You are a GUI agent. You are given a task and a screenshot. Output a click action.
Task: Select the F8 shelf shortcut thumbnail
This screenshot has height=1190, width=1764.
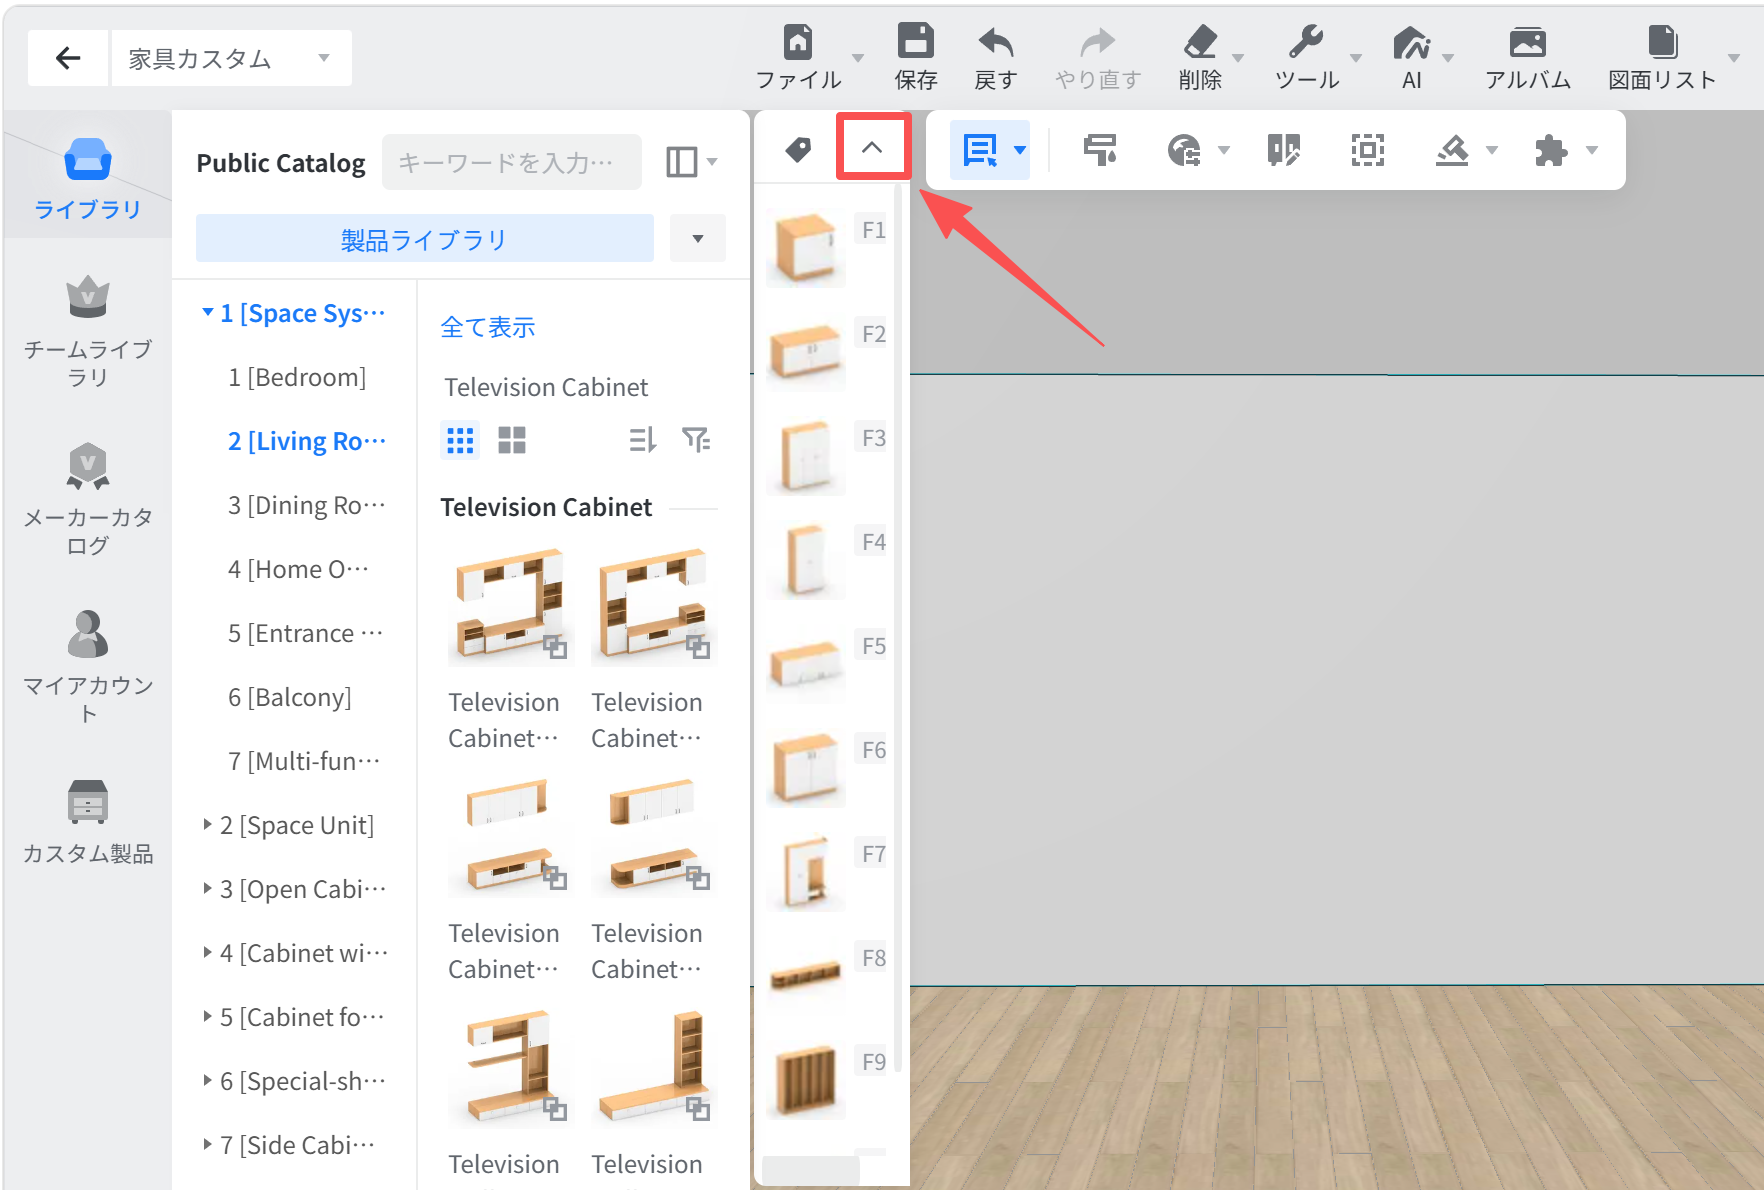pyautogui.click(x=806, y=976)
